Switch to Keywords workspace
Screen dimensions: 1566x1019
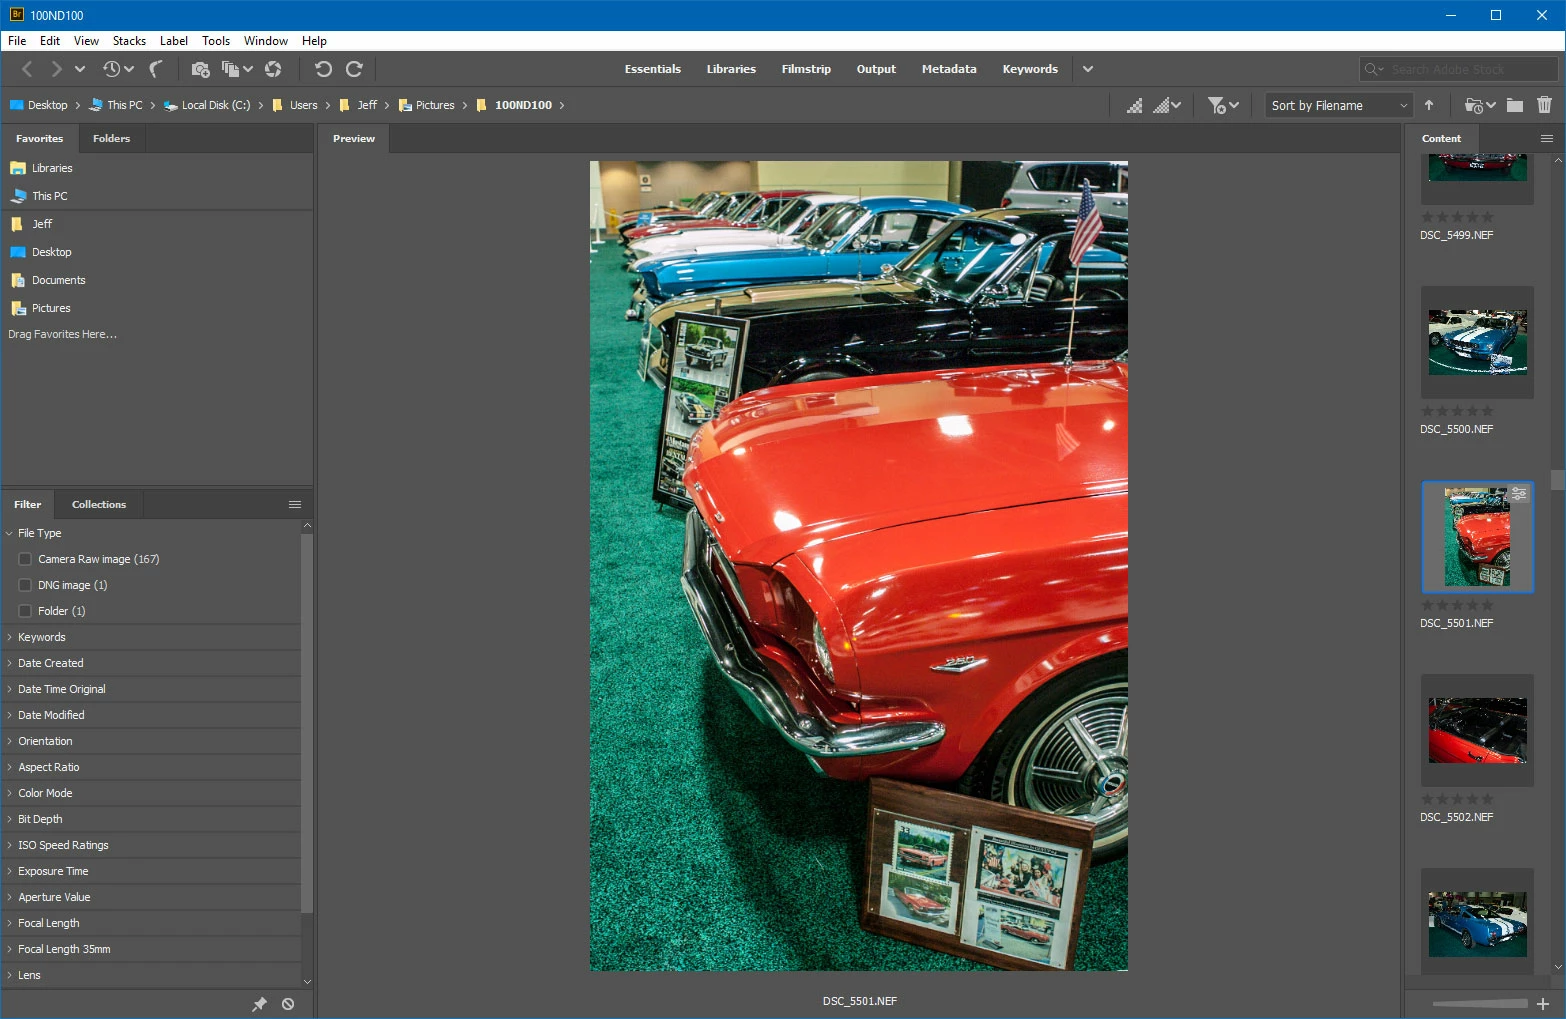1030,69
